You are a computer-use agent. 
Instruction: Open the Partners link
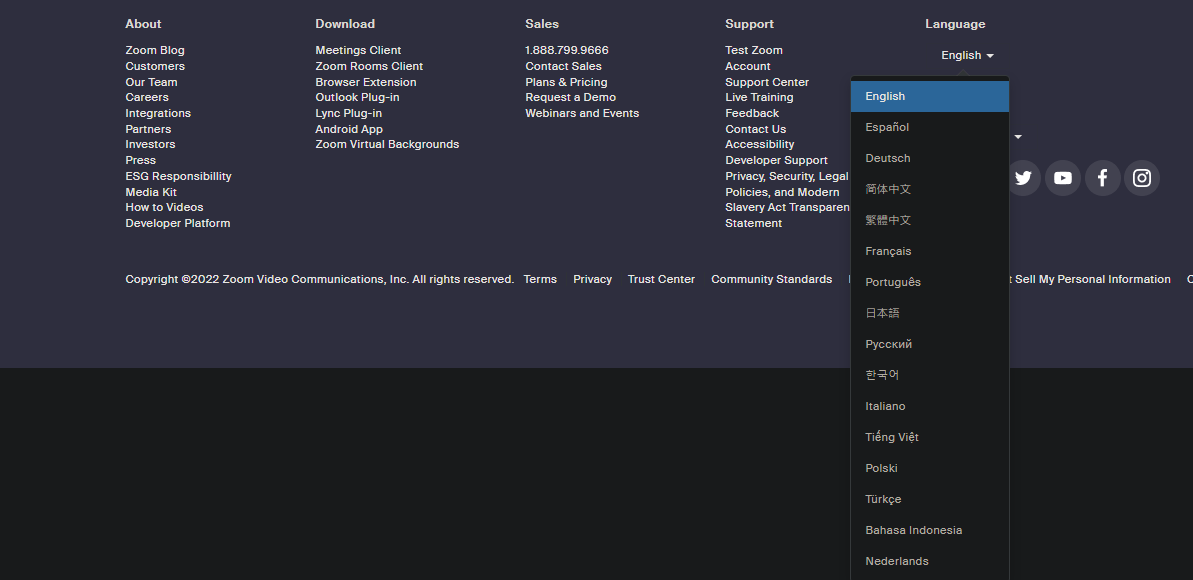148,129
